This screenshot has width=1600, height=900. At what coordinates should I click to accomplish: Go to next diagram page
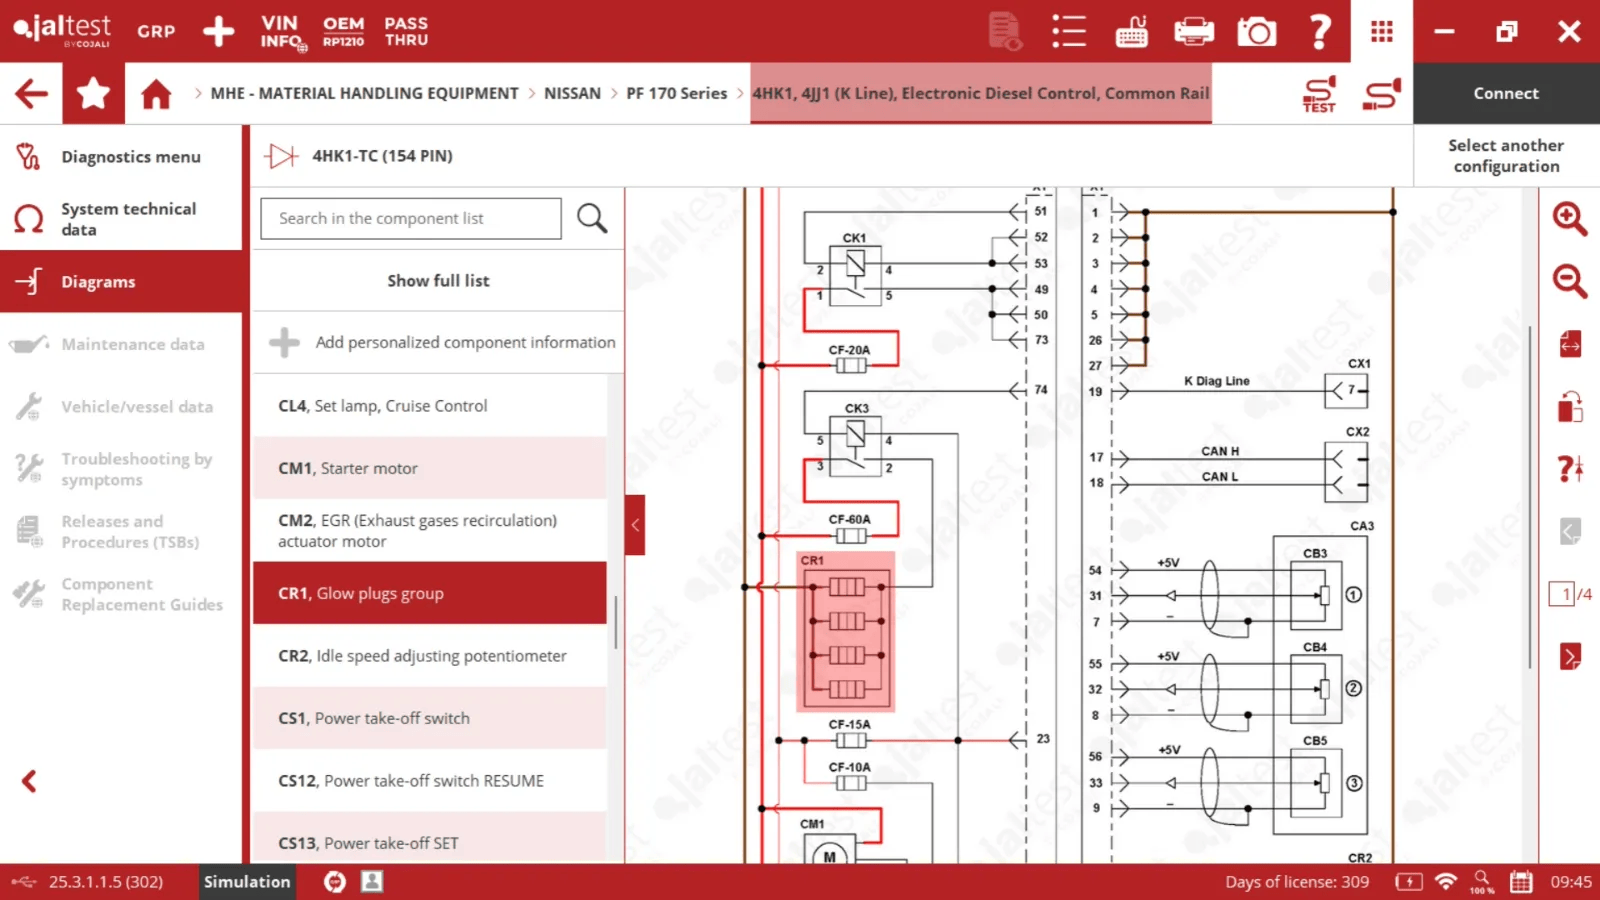pos(1570,656)
